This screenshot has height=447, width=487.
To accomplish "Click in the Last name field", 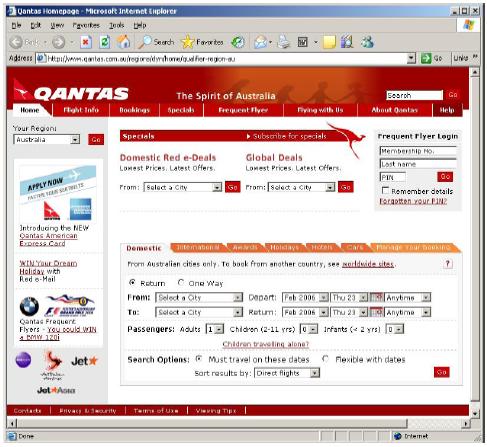I will pyautogui.click(x=418, y=164).
